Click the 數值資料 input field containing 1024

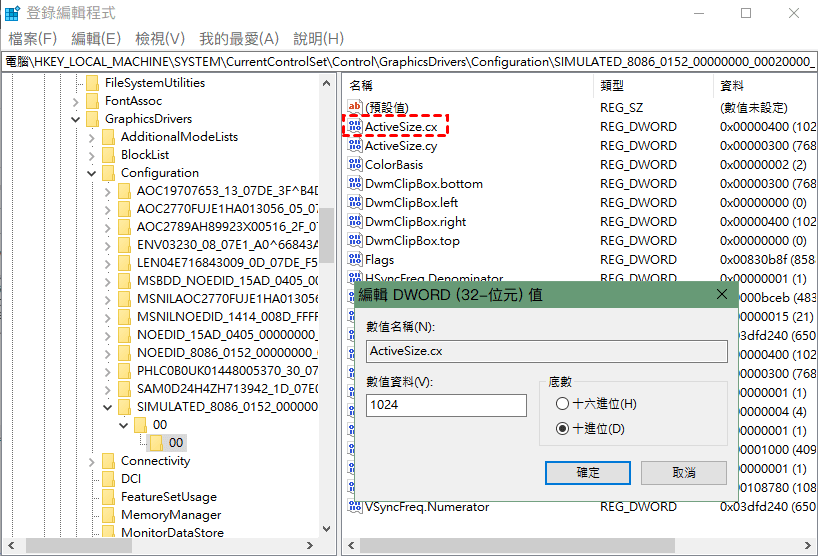(x=447, y=405)
